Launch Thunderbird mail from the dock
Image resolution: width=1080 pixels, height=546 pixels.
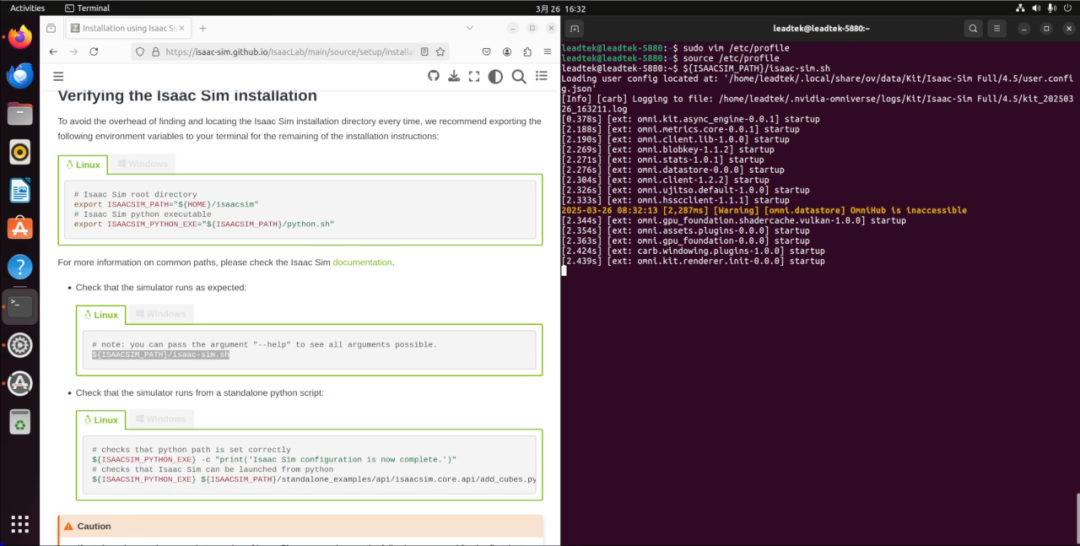20,75
